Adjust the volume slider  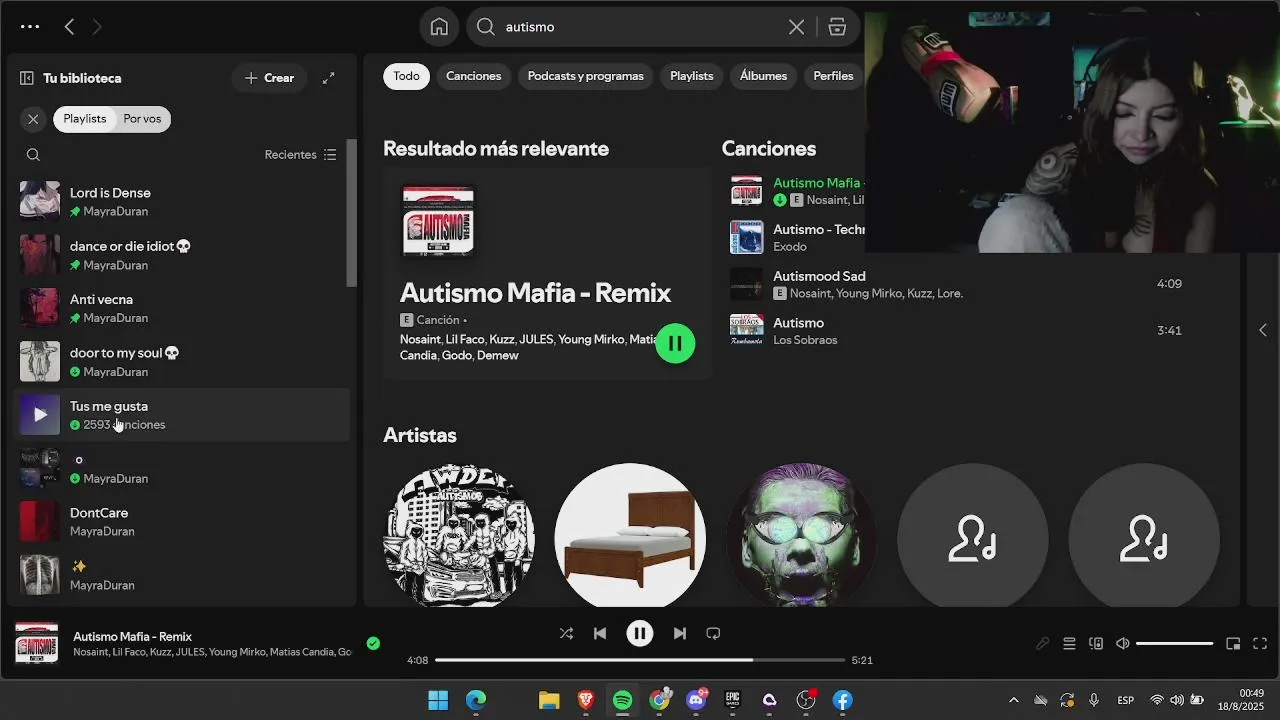(1175, 644)
